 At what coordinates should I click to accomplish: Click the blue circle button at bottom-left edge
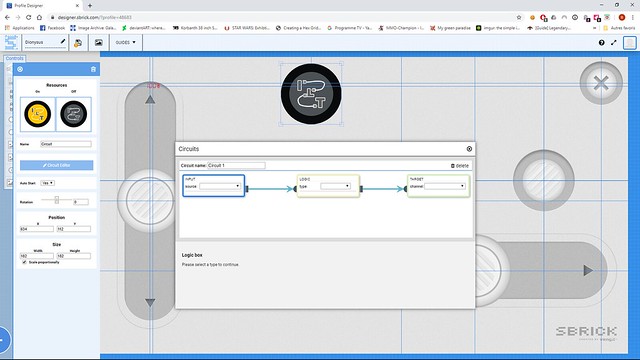click(3, 340)
